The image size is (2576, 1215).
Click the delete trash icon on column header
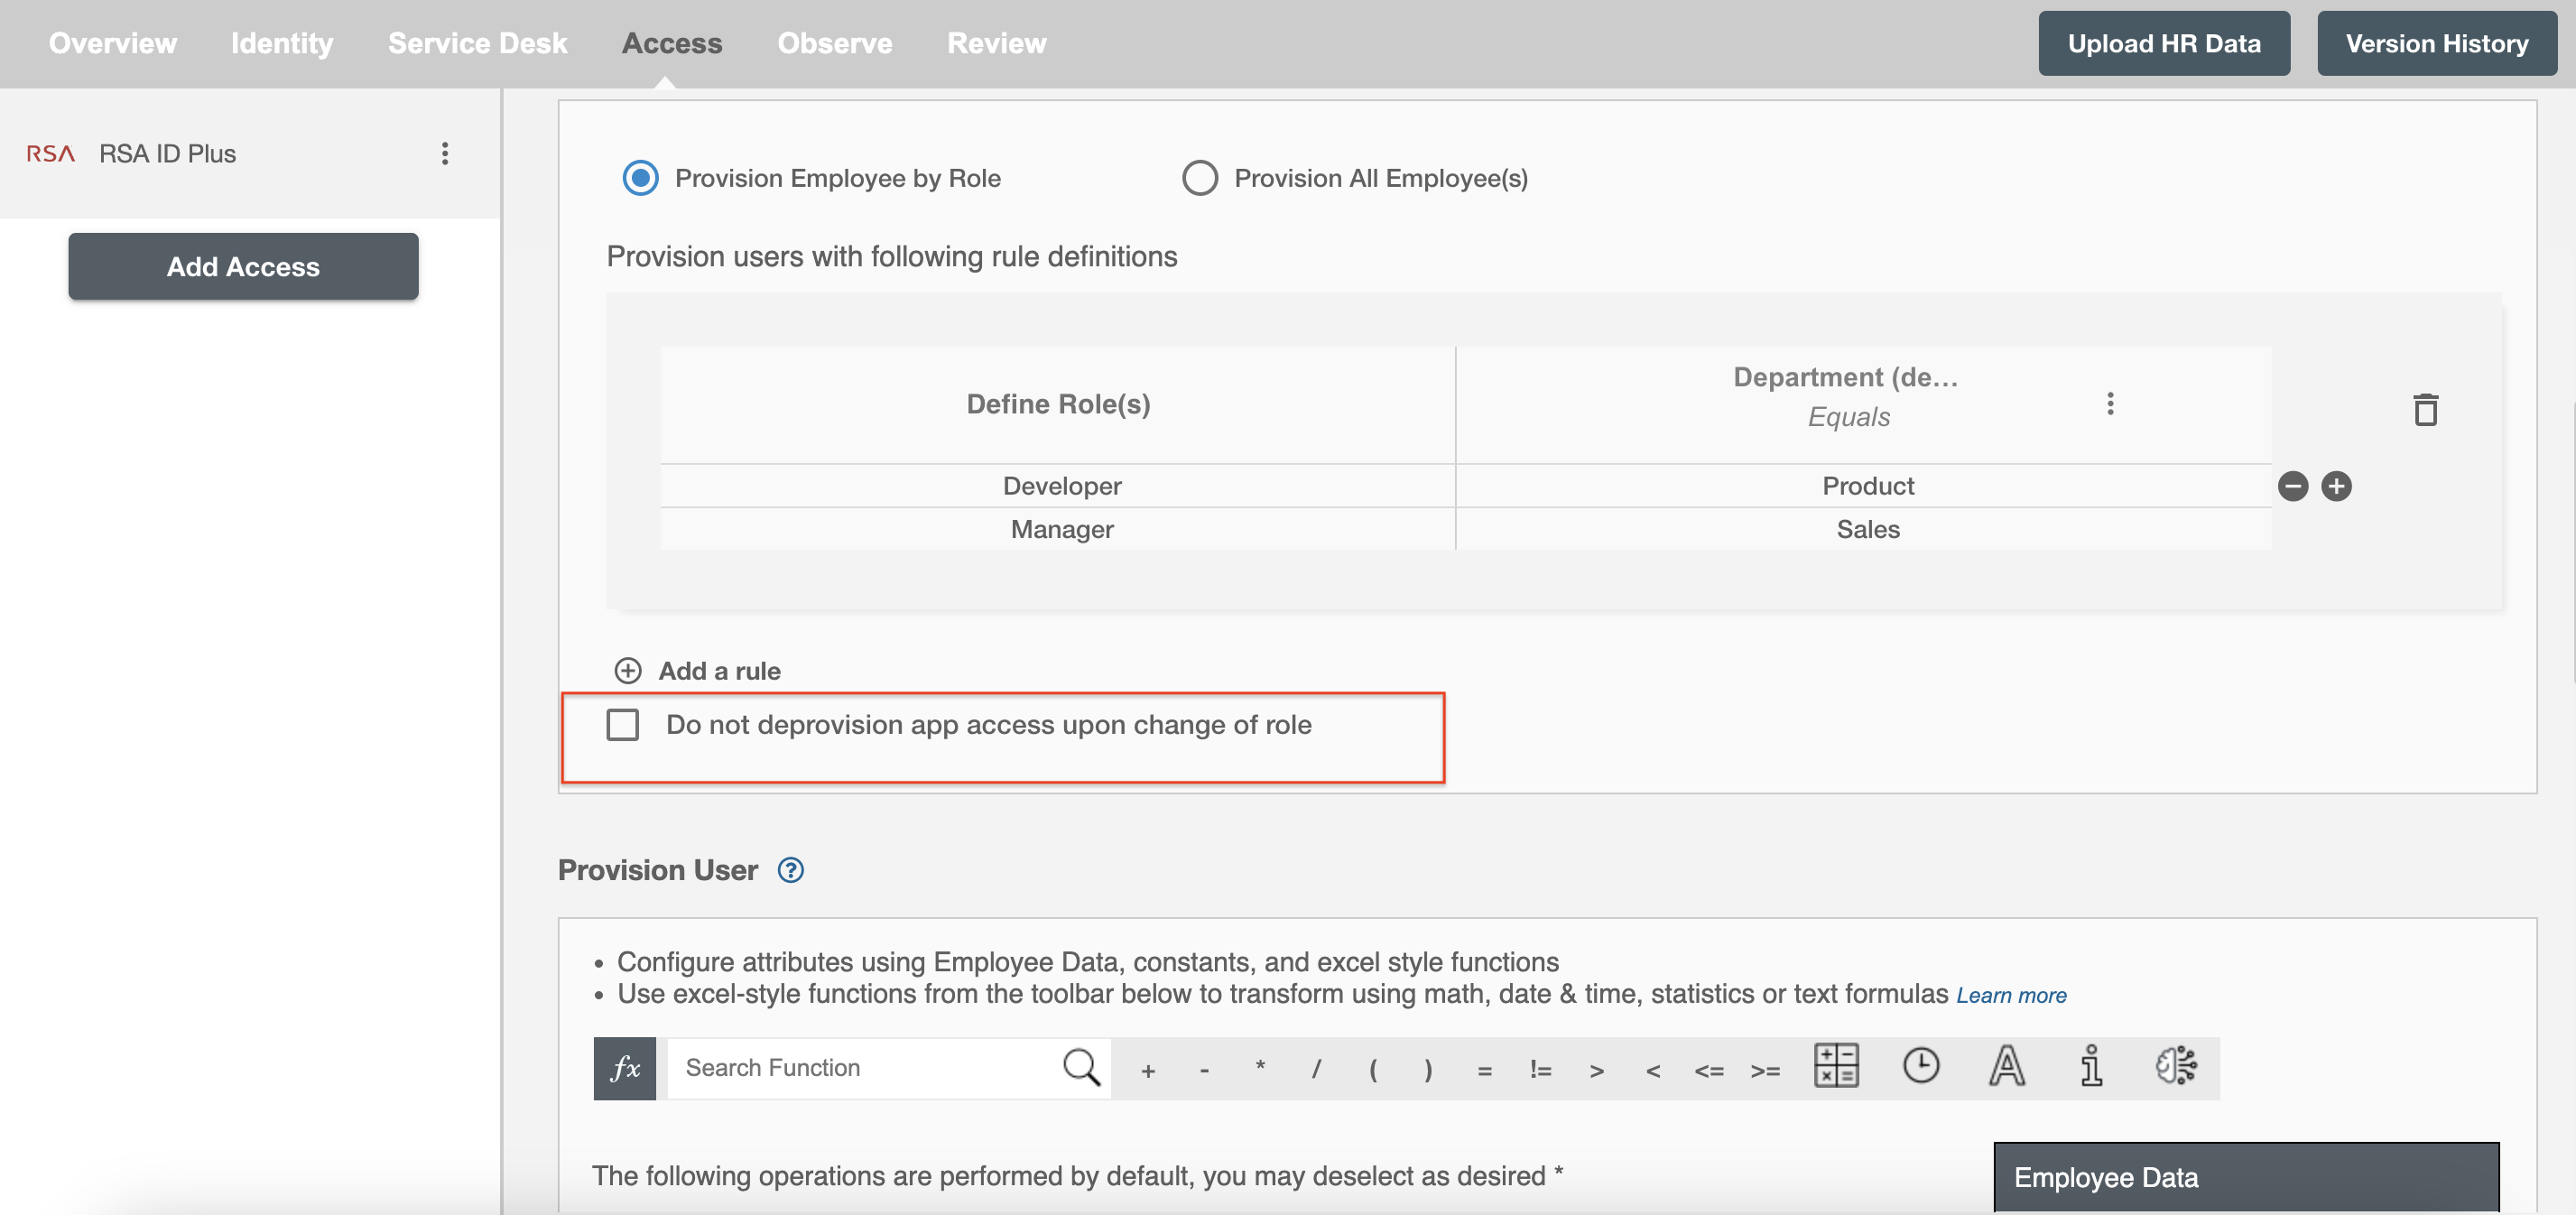(2426, 410)
